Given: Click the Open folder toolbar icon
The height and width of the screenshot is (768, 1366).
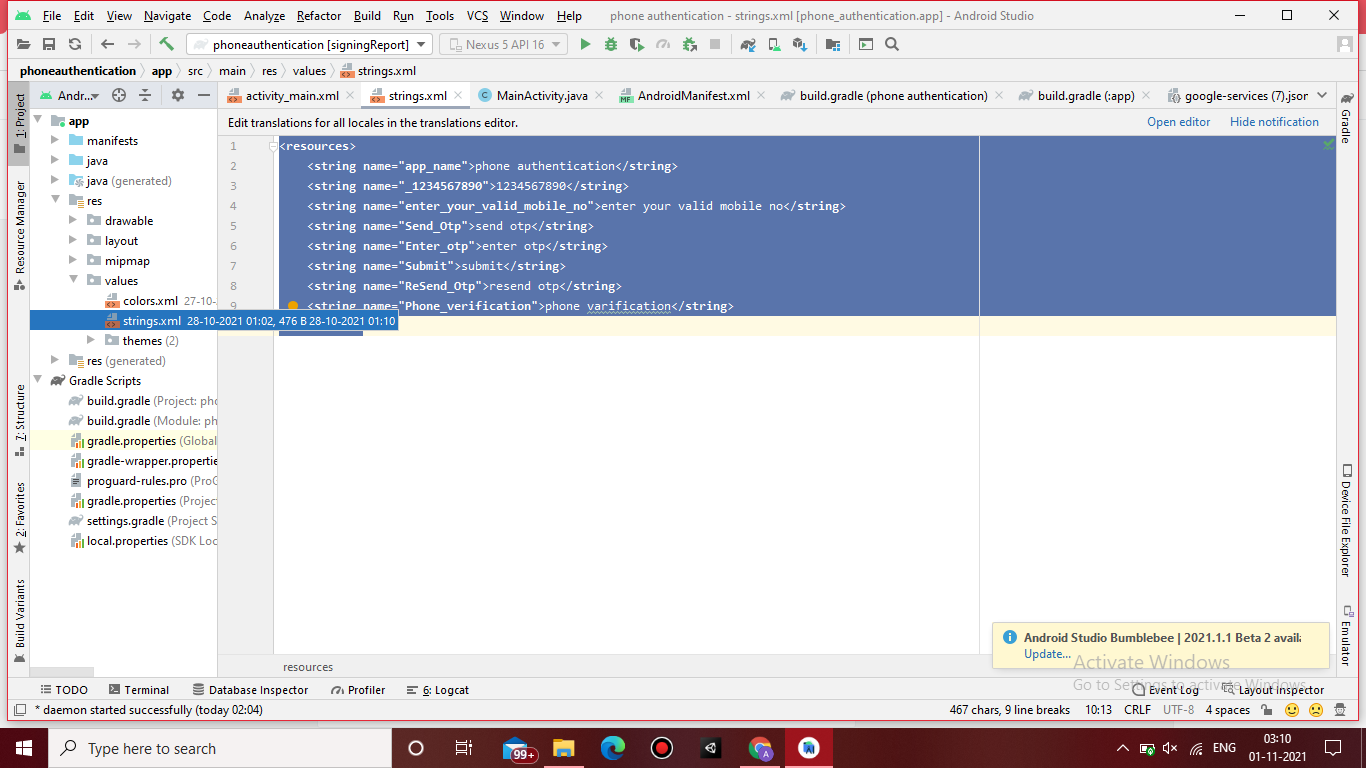Looking at the screenshot, I should click(x=23, y=44).
